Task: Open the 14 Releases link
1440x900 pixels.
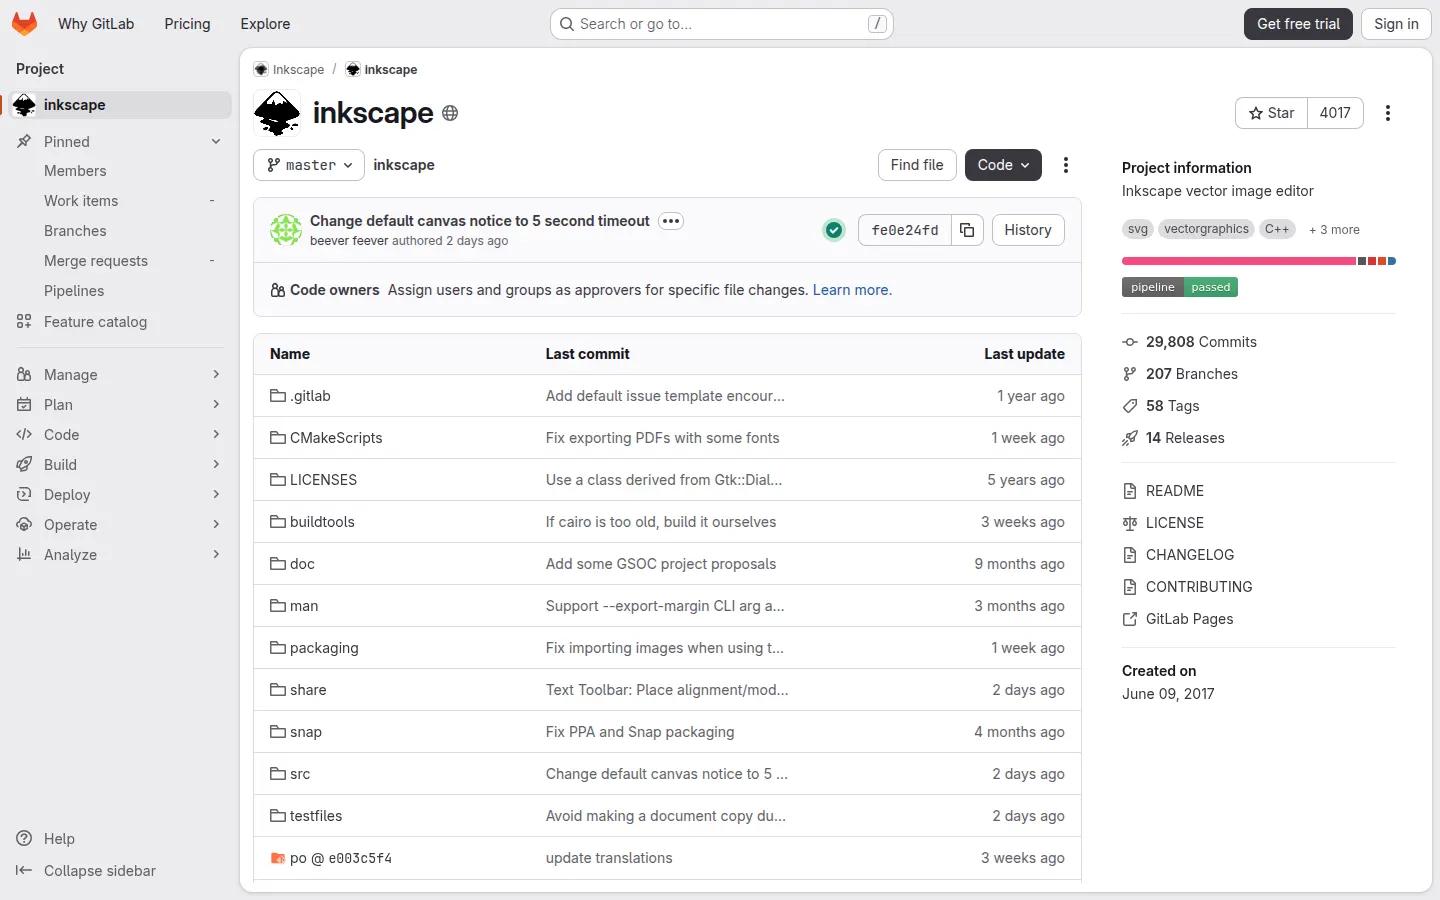Action: click(1185, 438)
